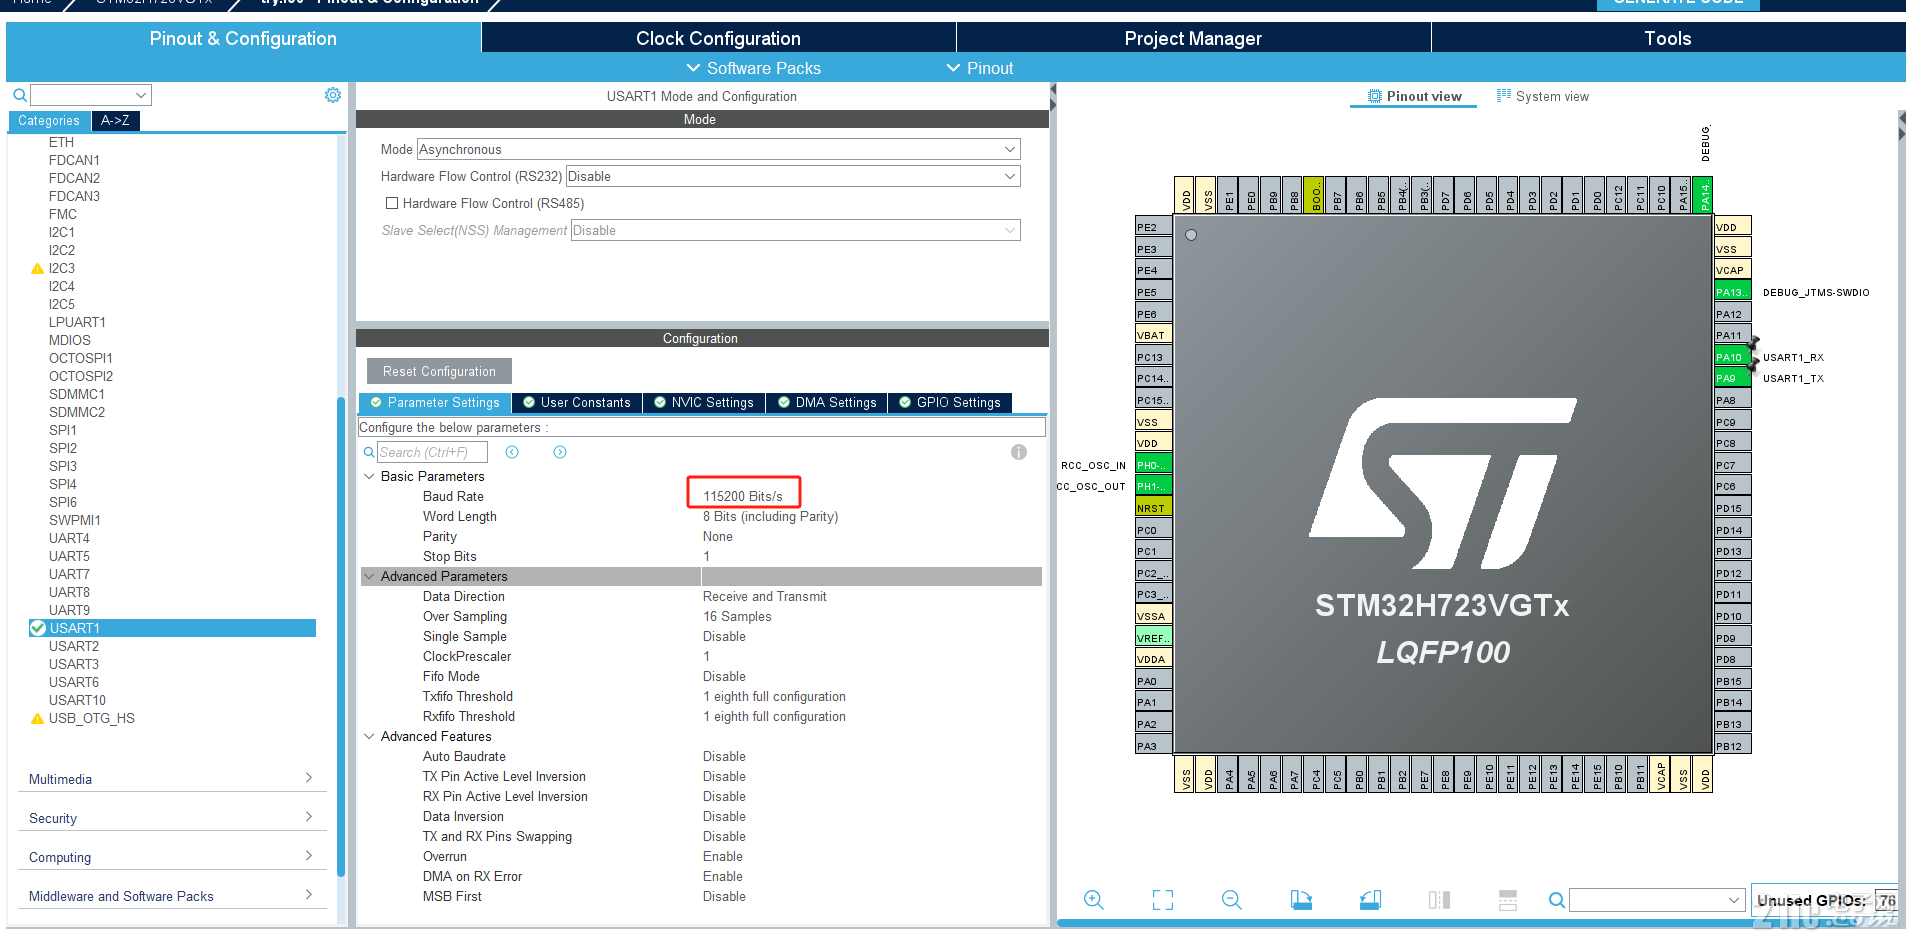Click the NRST pin on the chip
Screen dimensions: 1906x936
1153,508
